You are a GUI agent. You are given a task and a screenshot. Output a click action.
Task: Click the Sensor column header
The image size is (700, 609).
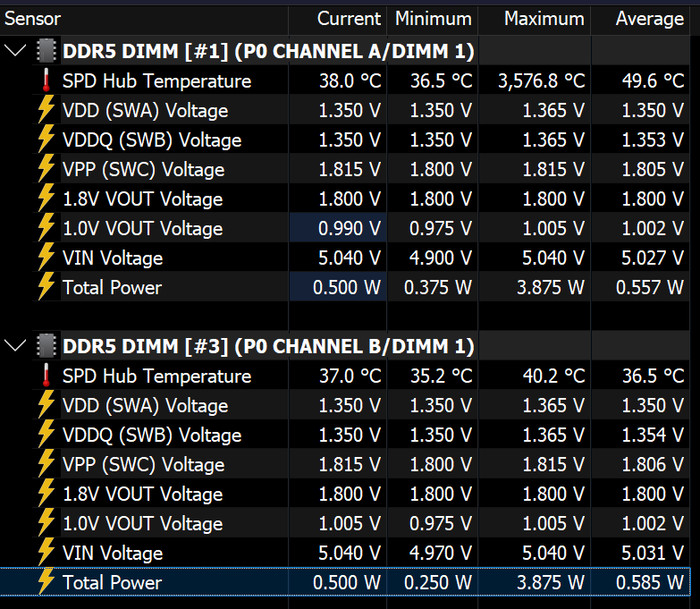[33, 19]
